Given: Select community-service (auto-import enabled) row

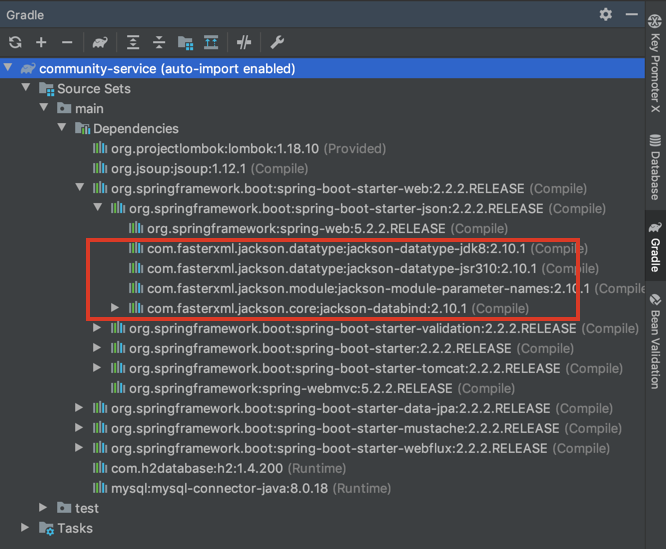Looking at the screenshot, I should point(322,68).
